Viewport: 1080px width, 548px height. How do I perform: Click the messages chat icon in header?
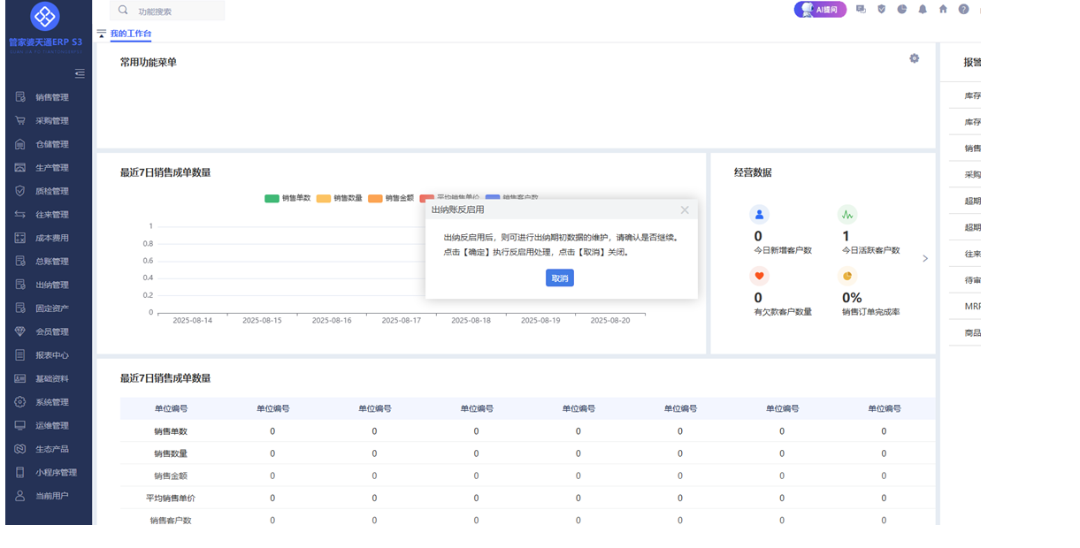point(860,10)
